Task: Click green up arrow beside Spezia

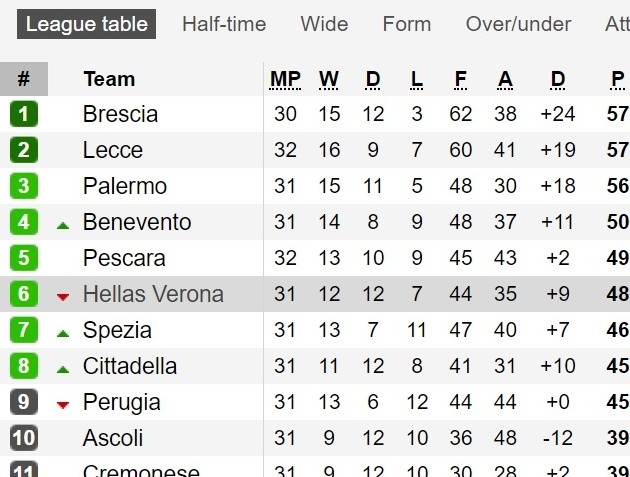Action: tap(63, 331)
